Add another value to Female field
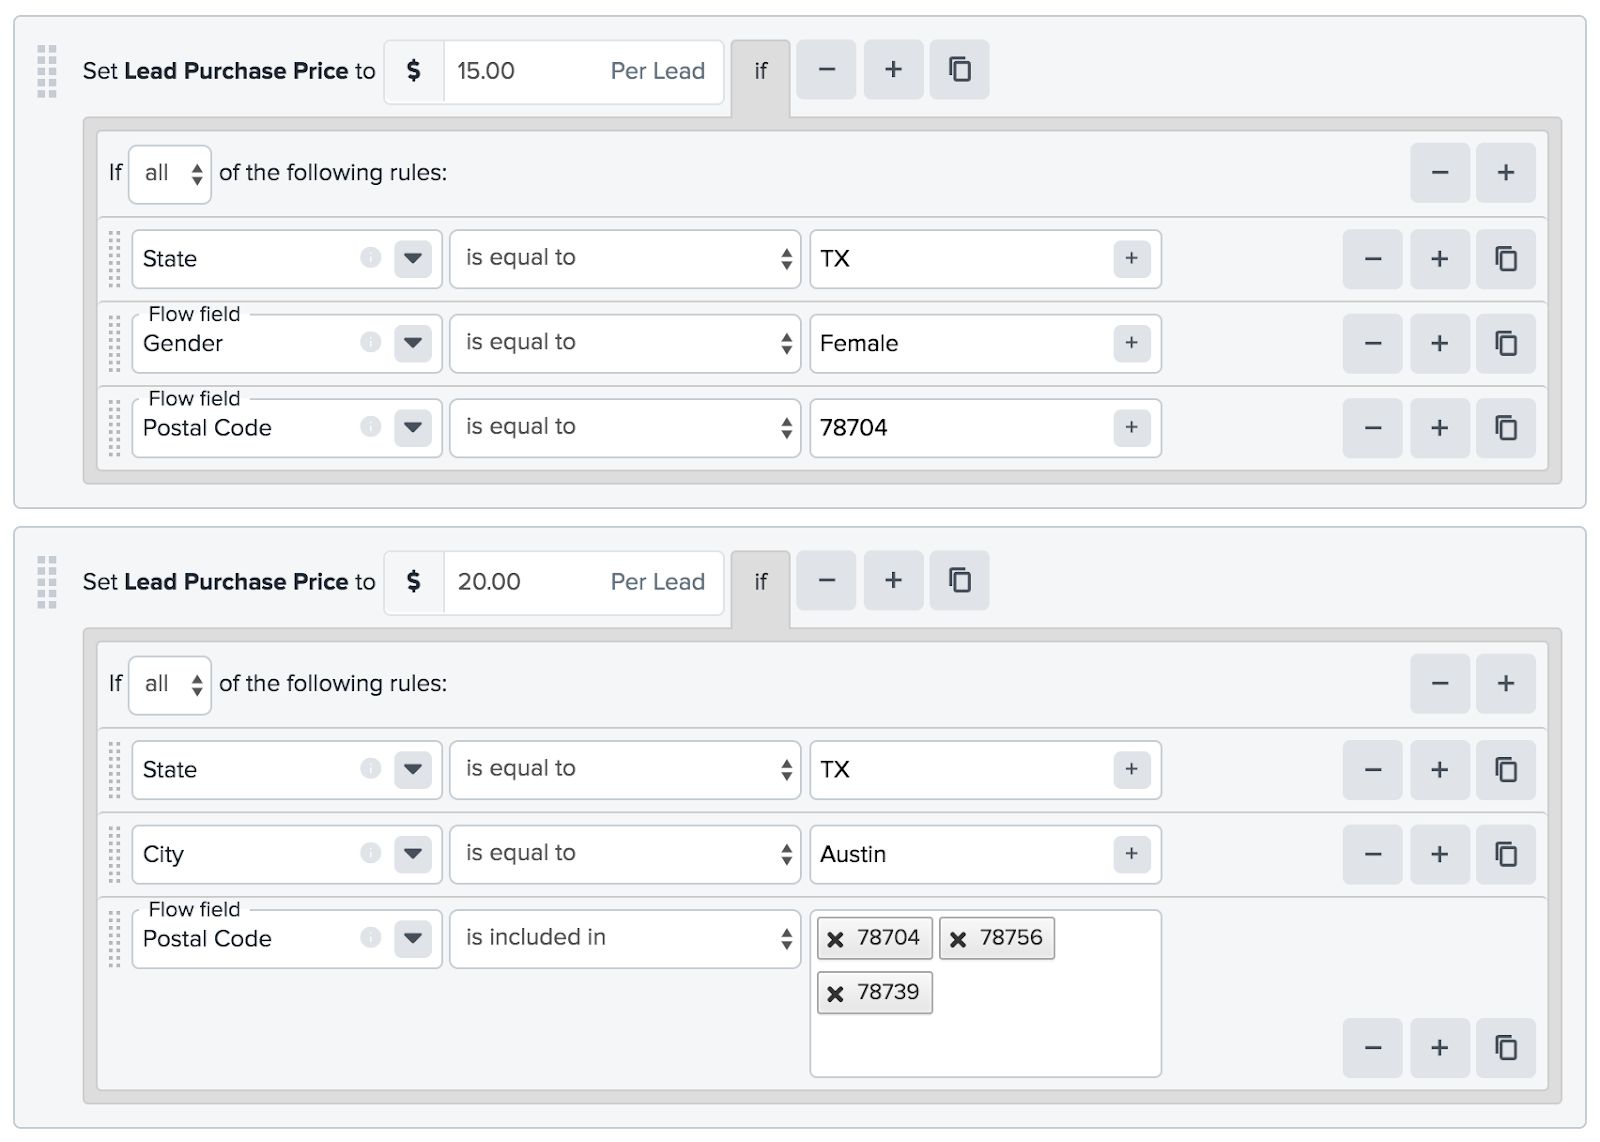1600x1142 pixels. coord(1131,343)
